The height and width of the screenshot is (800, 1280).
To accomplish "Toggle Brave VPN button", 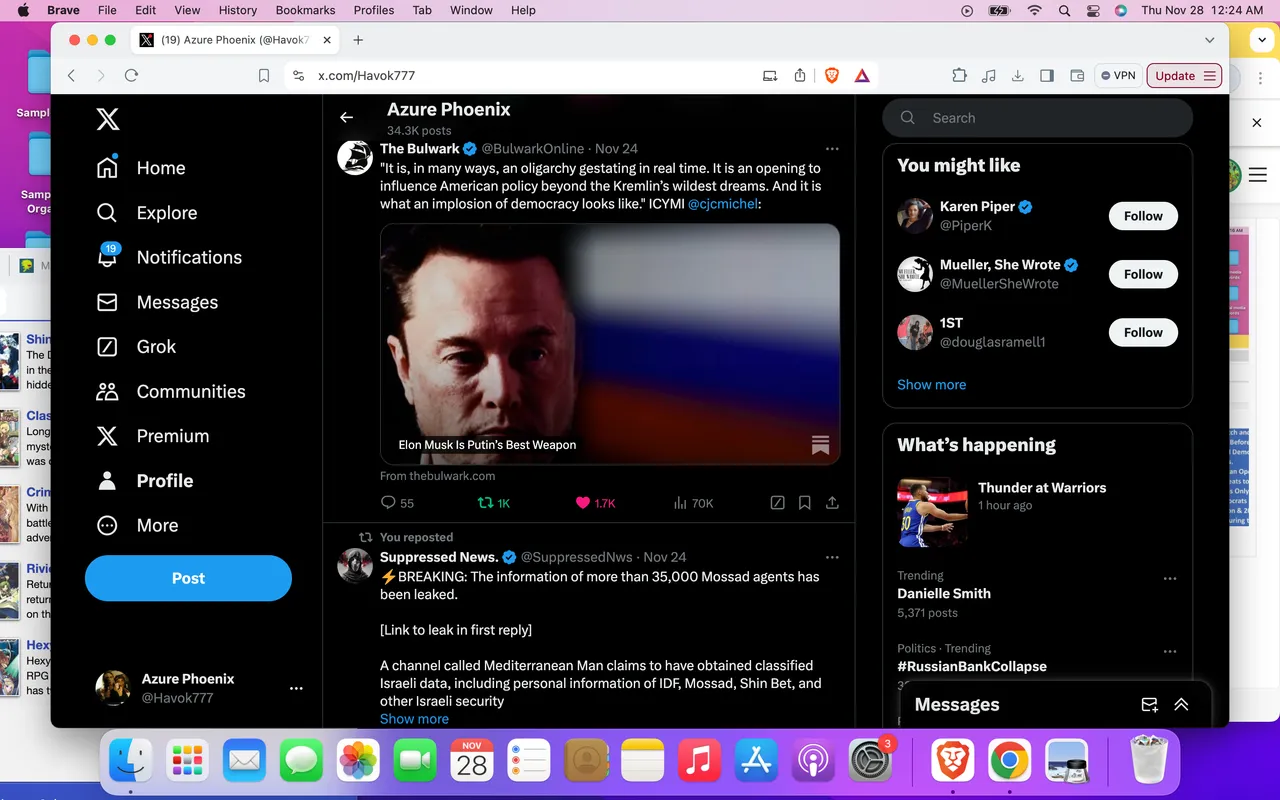I will tap(1117, 76).
